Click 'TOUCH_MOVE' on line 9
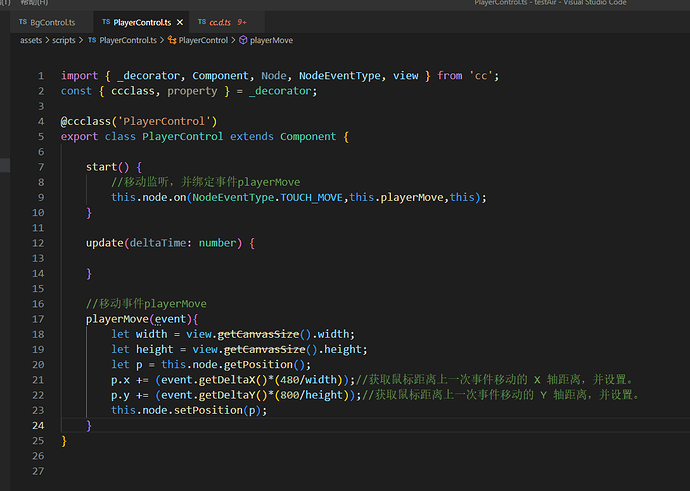Image resolution: width=690 pixels, height=491 pixels. (311, 198)
